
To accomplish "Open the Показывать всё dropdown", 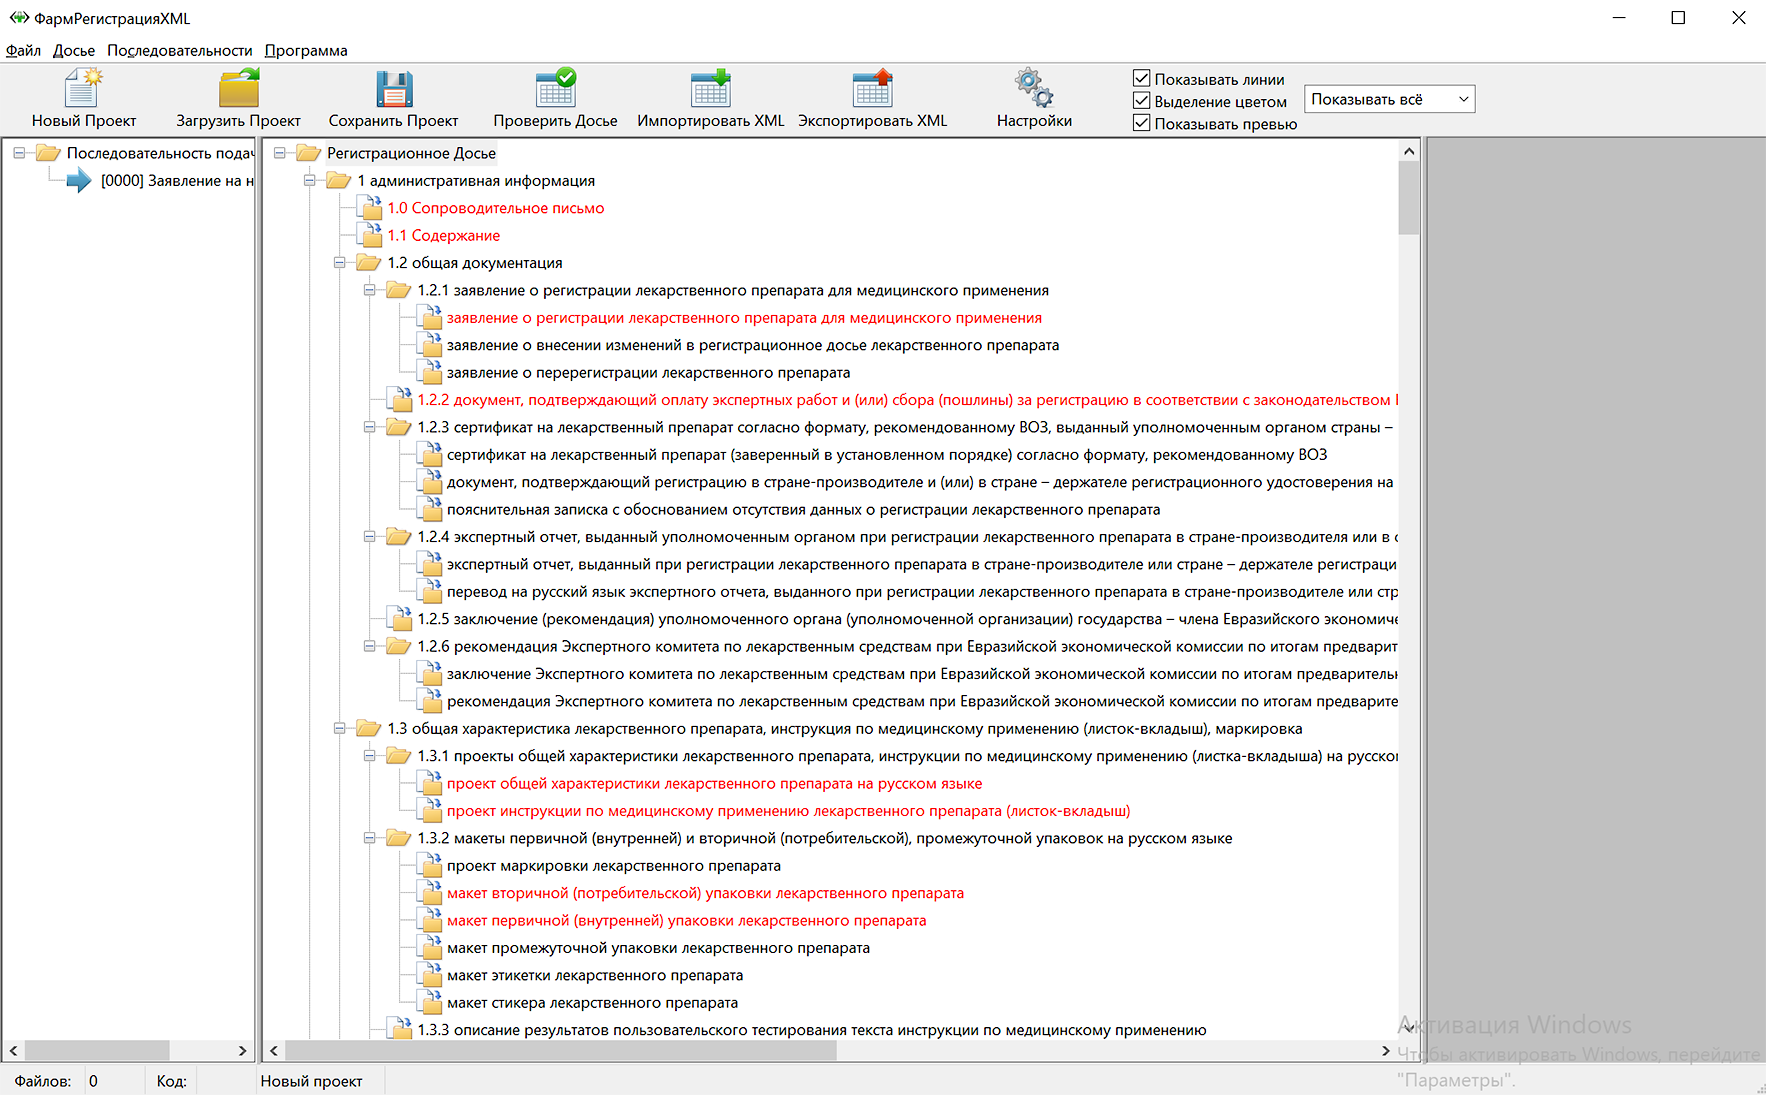I will [1389, 99].
